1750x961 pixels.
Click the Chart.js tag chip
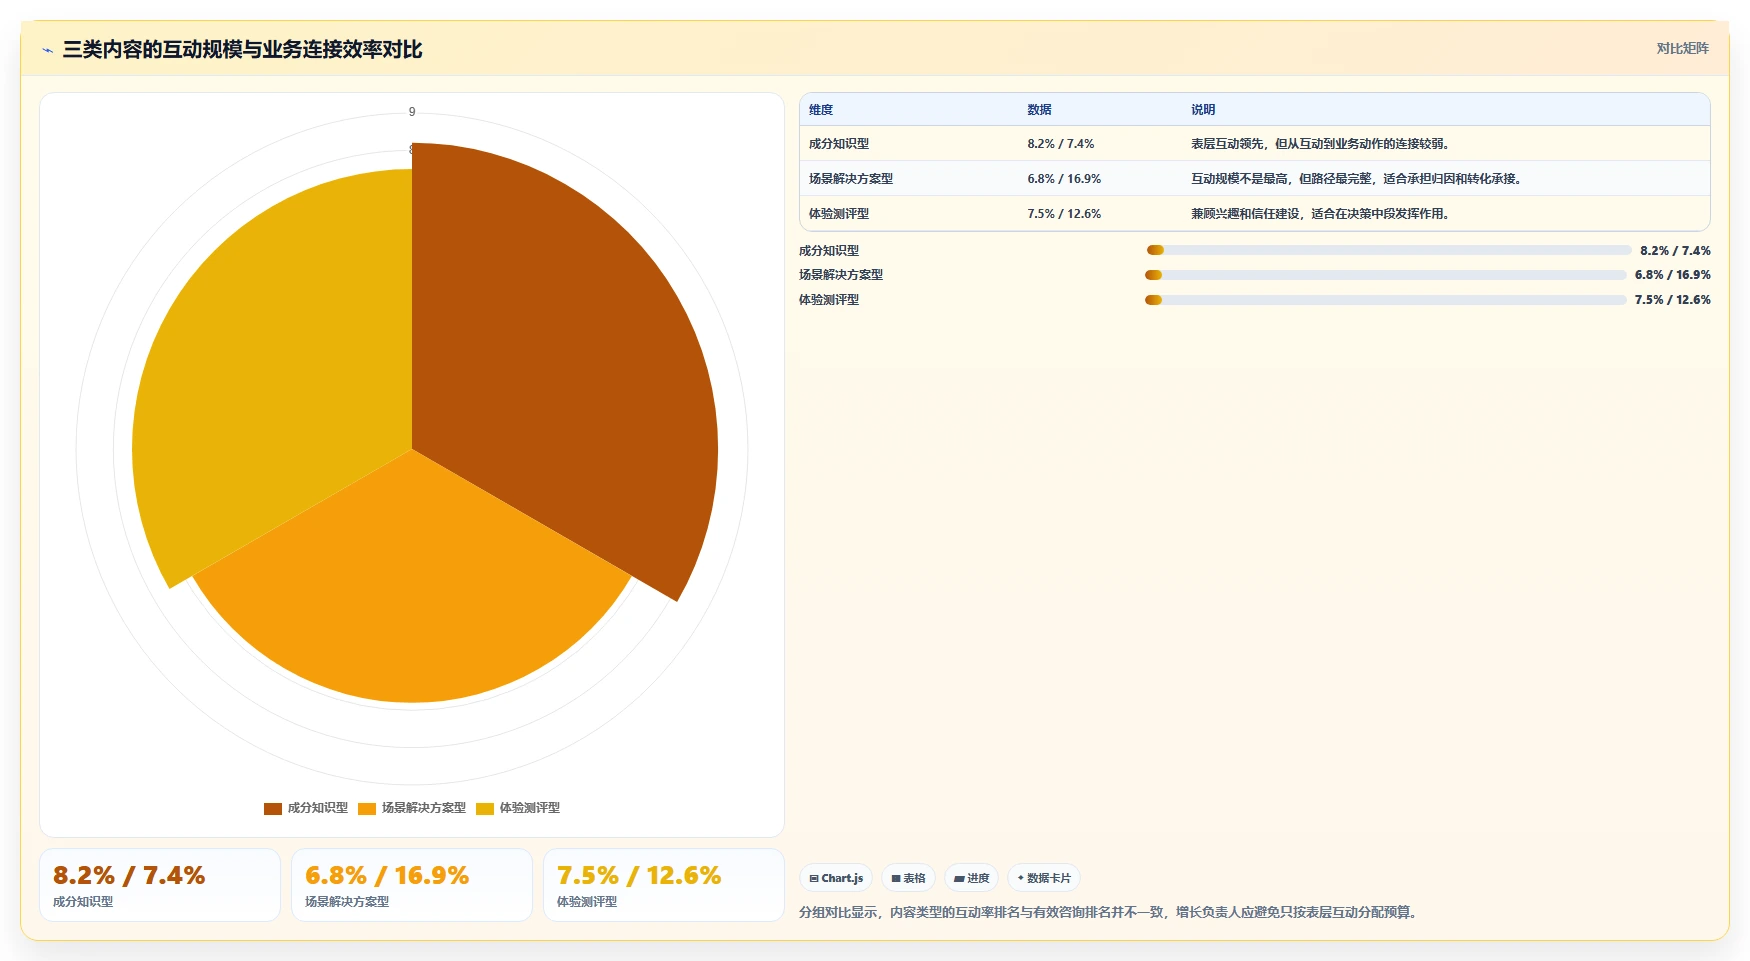click(x=836, y=878)
